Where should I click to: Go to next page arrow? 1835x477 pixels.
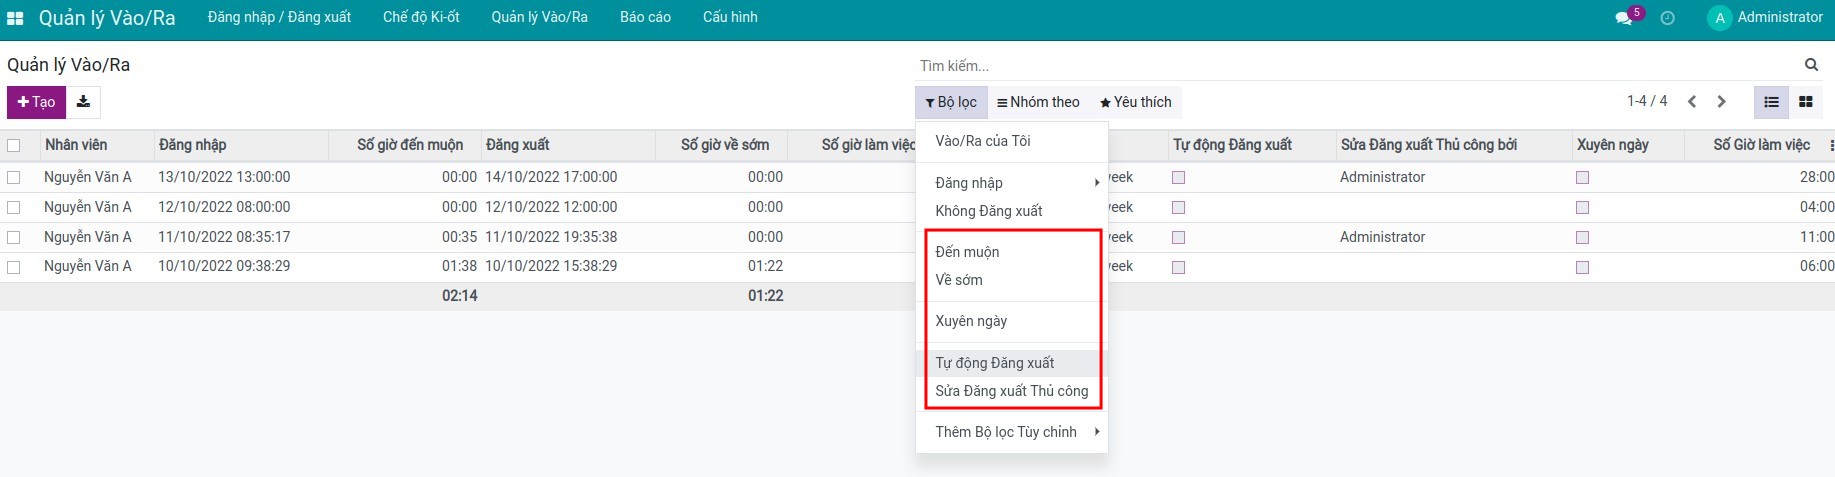click(x=1721, y=102)
